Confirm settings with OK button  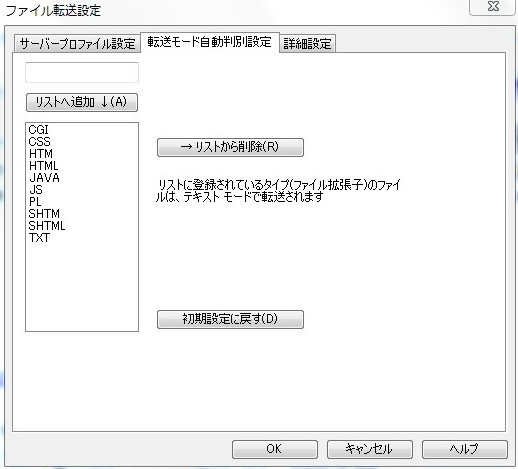pos(275,449)
